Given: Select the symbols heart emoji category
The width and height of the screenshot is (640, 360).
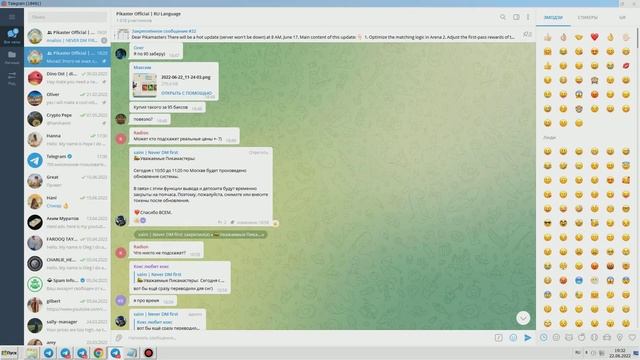Looking at the screenshot, I should tap(632, 337).
